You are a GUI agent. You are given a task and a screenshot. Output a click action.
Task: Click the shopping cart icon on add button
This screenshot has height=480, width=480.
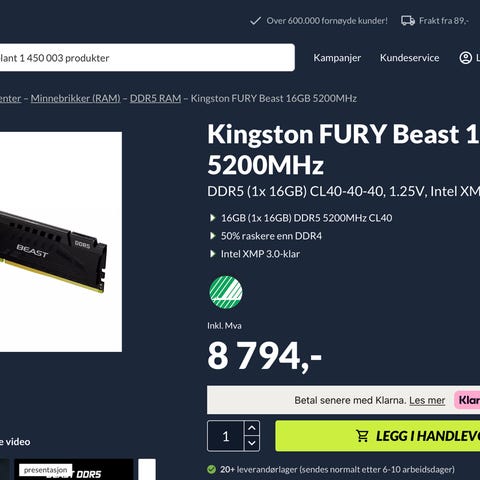[x=362, y=436]
